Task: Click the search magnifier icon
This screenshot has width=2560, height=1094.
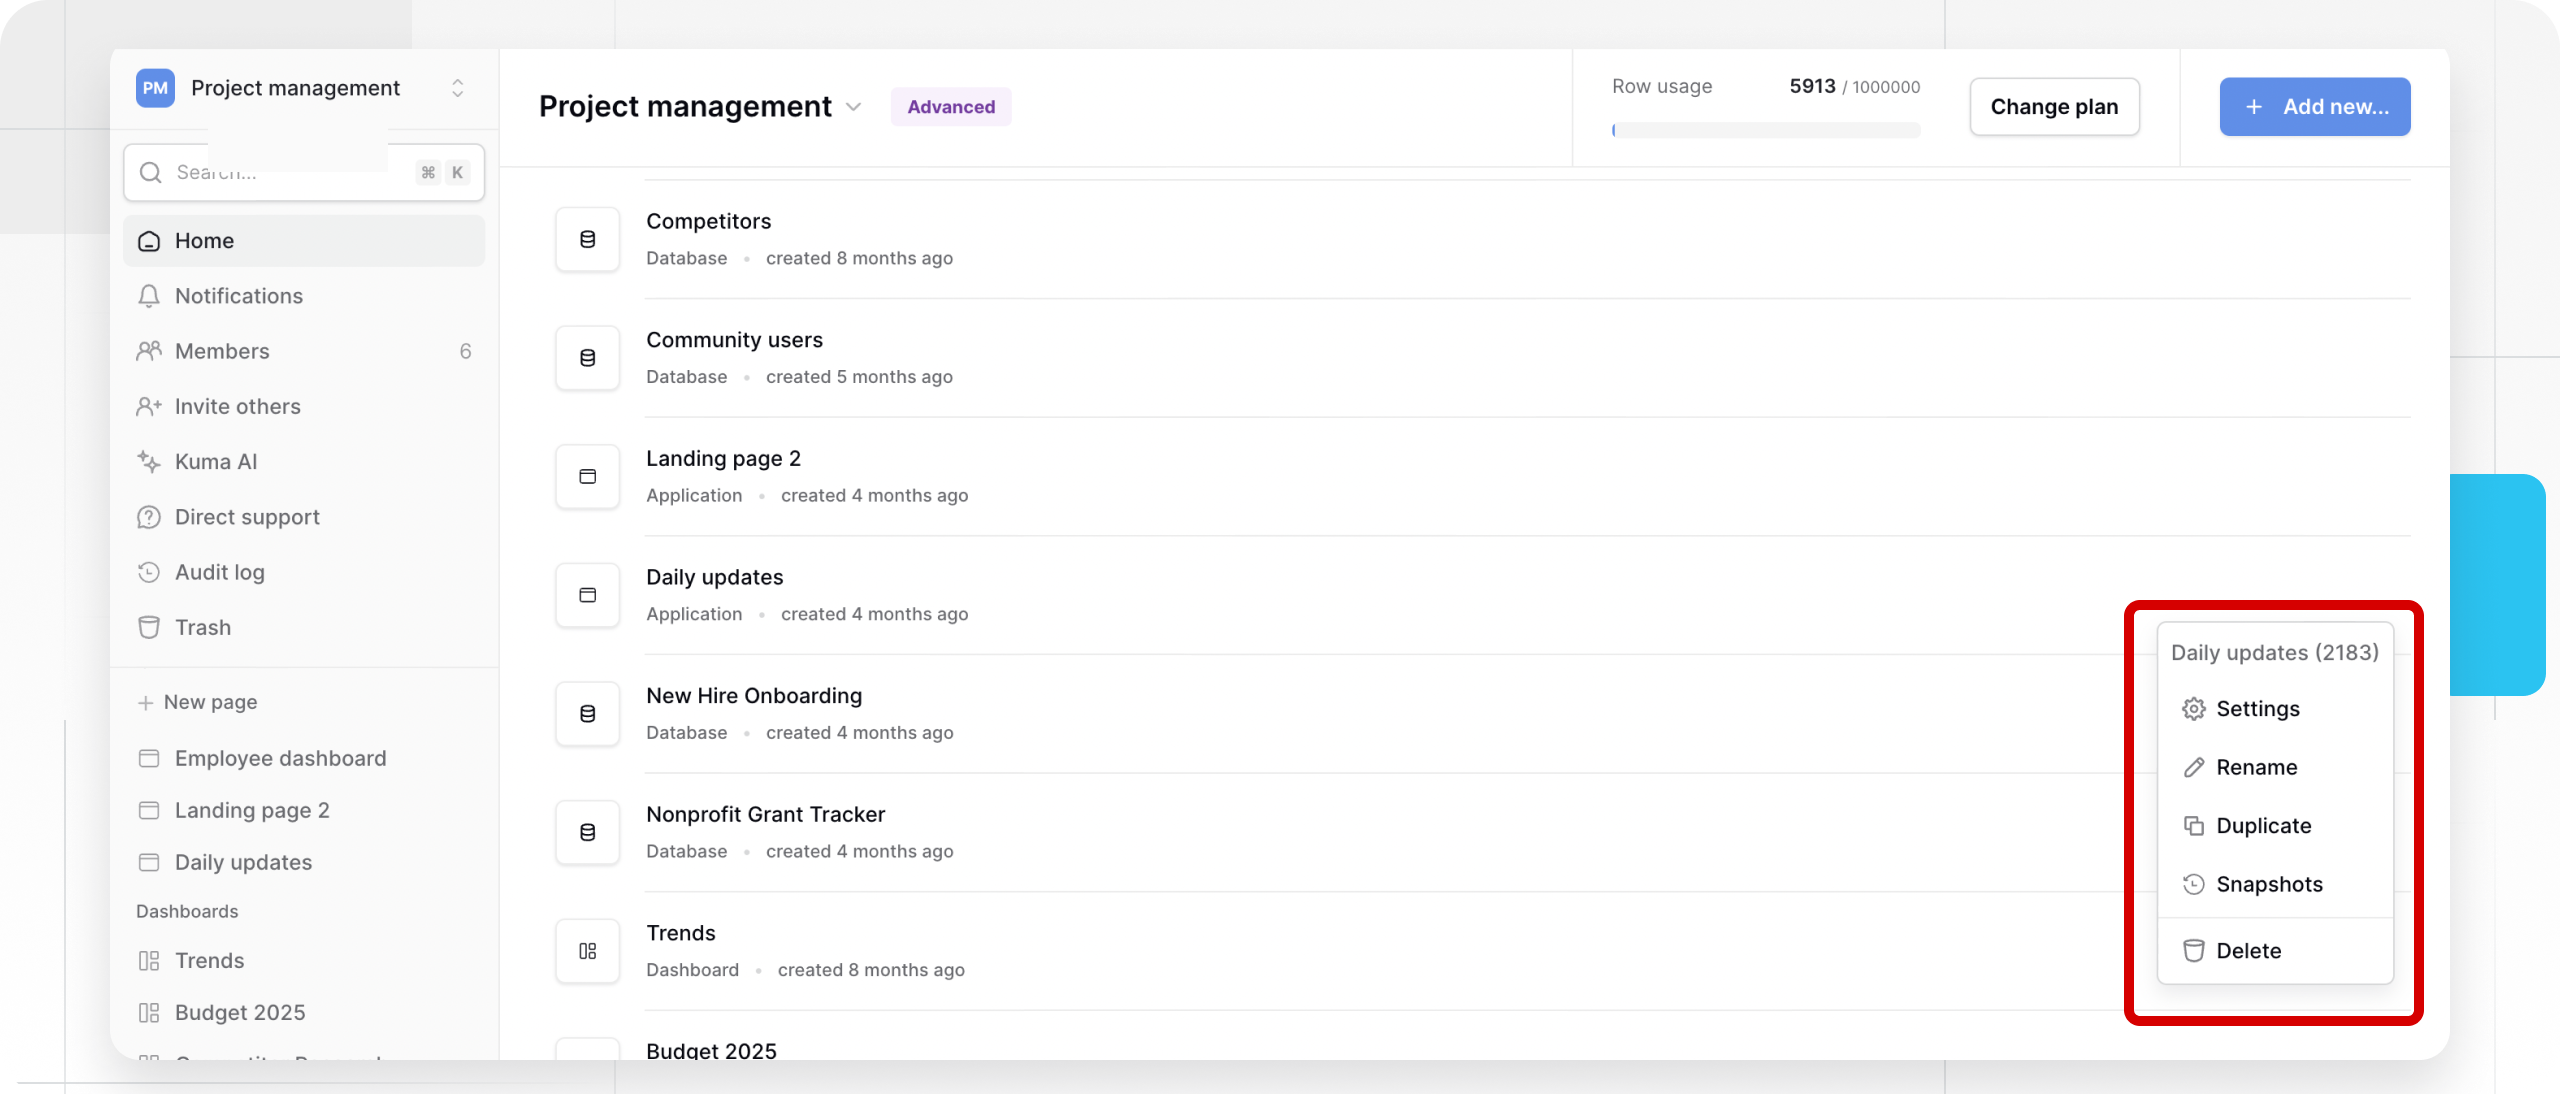Action: 150,171
